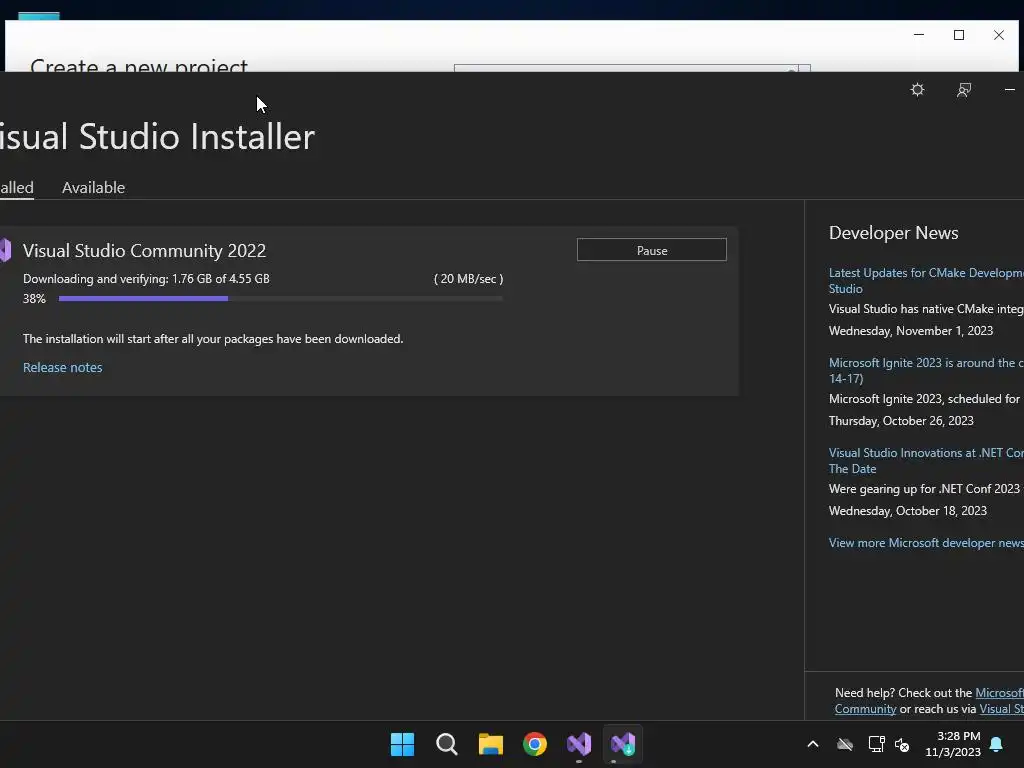Select the Developer News heading
The image size is (1024, 768).
(x=893, y=233)
